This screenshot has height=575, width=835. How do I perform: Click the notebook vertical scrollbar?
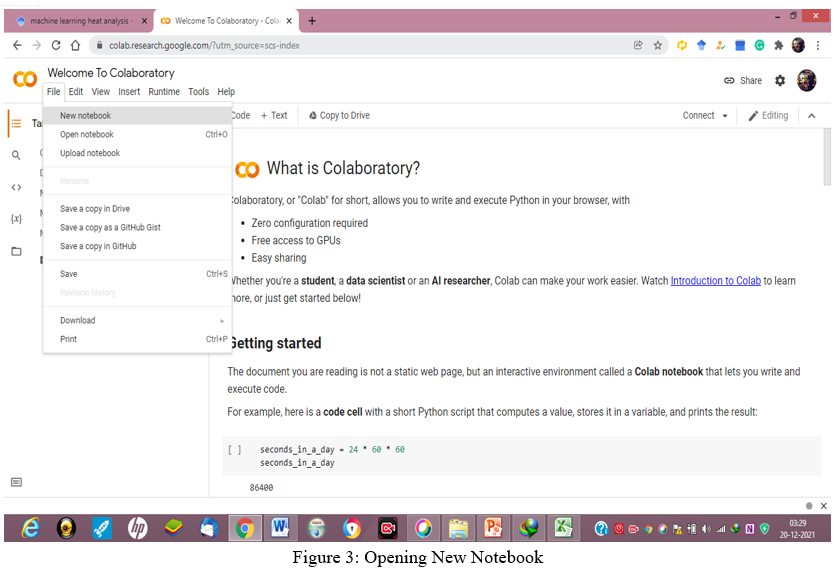pos(827,157)
